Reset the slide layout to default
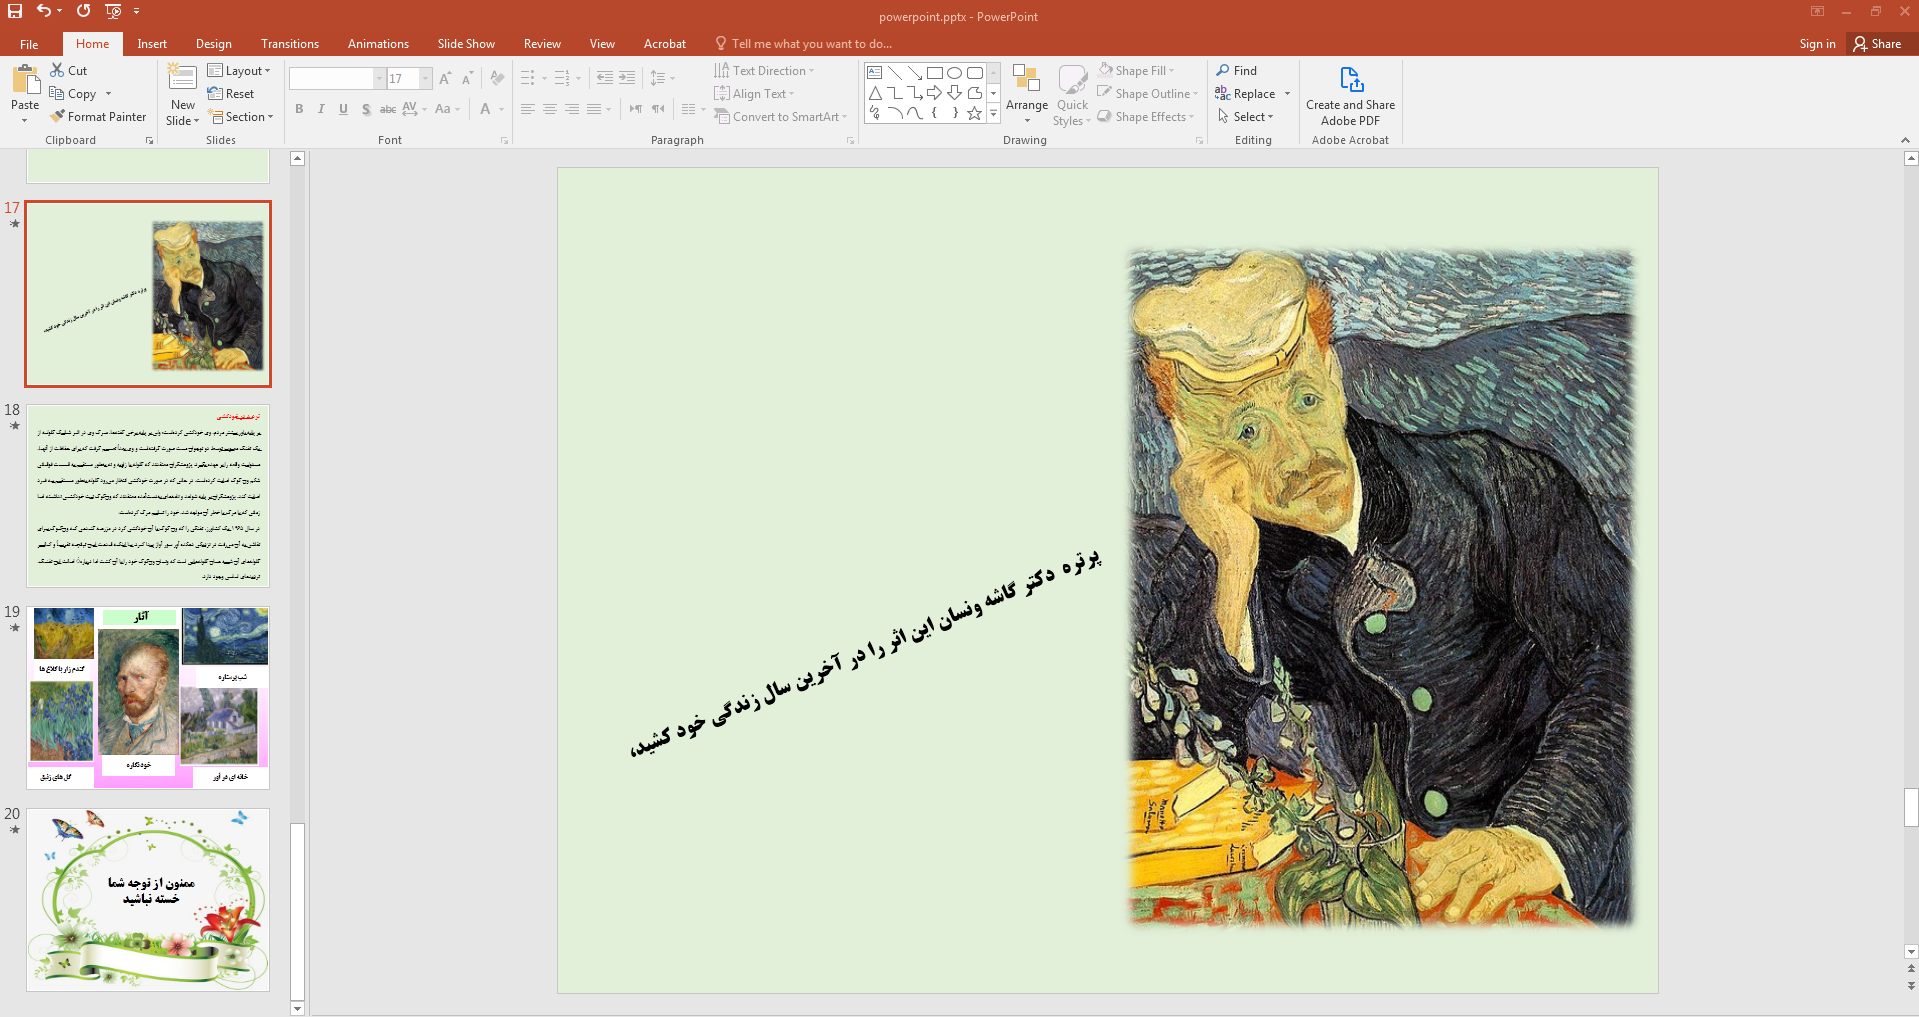Screen dimensions: 1919x1017 tap(231, 94)
